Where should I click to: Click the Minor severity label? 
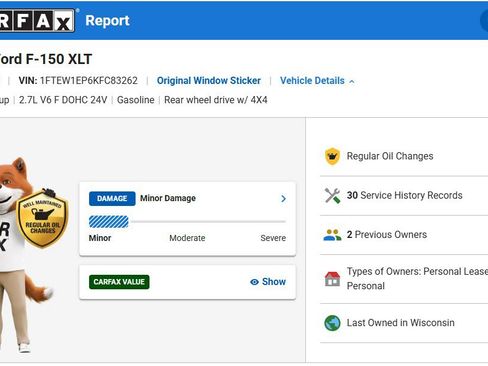coord(100,238)
